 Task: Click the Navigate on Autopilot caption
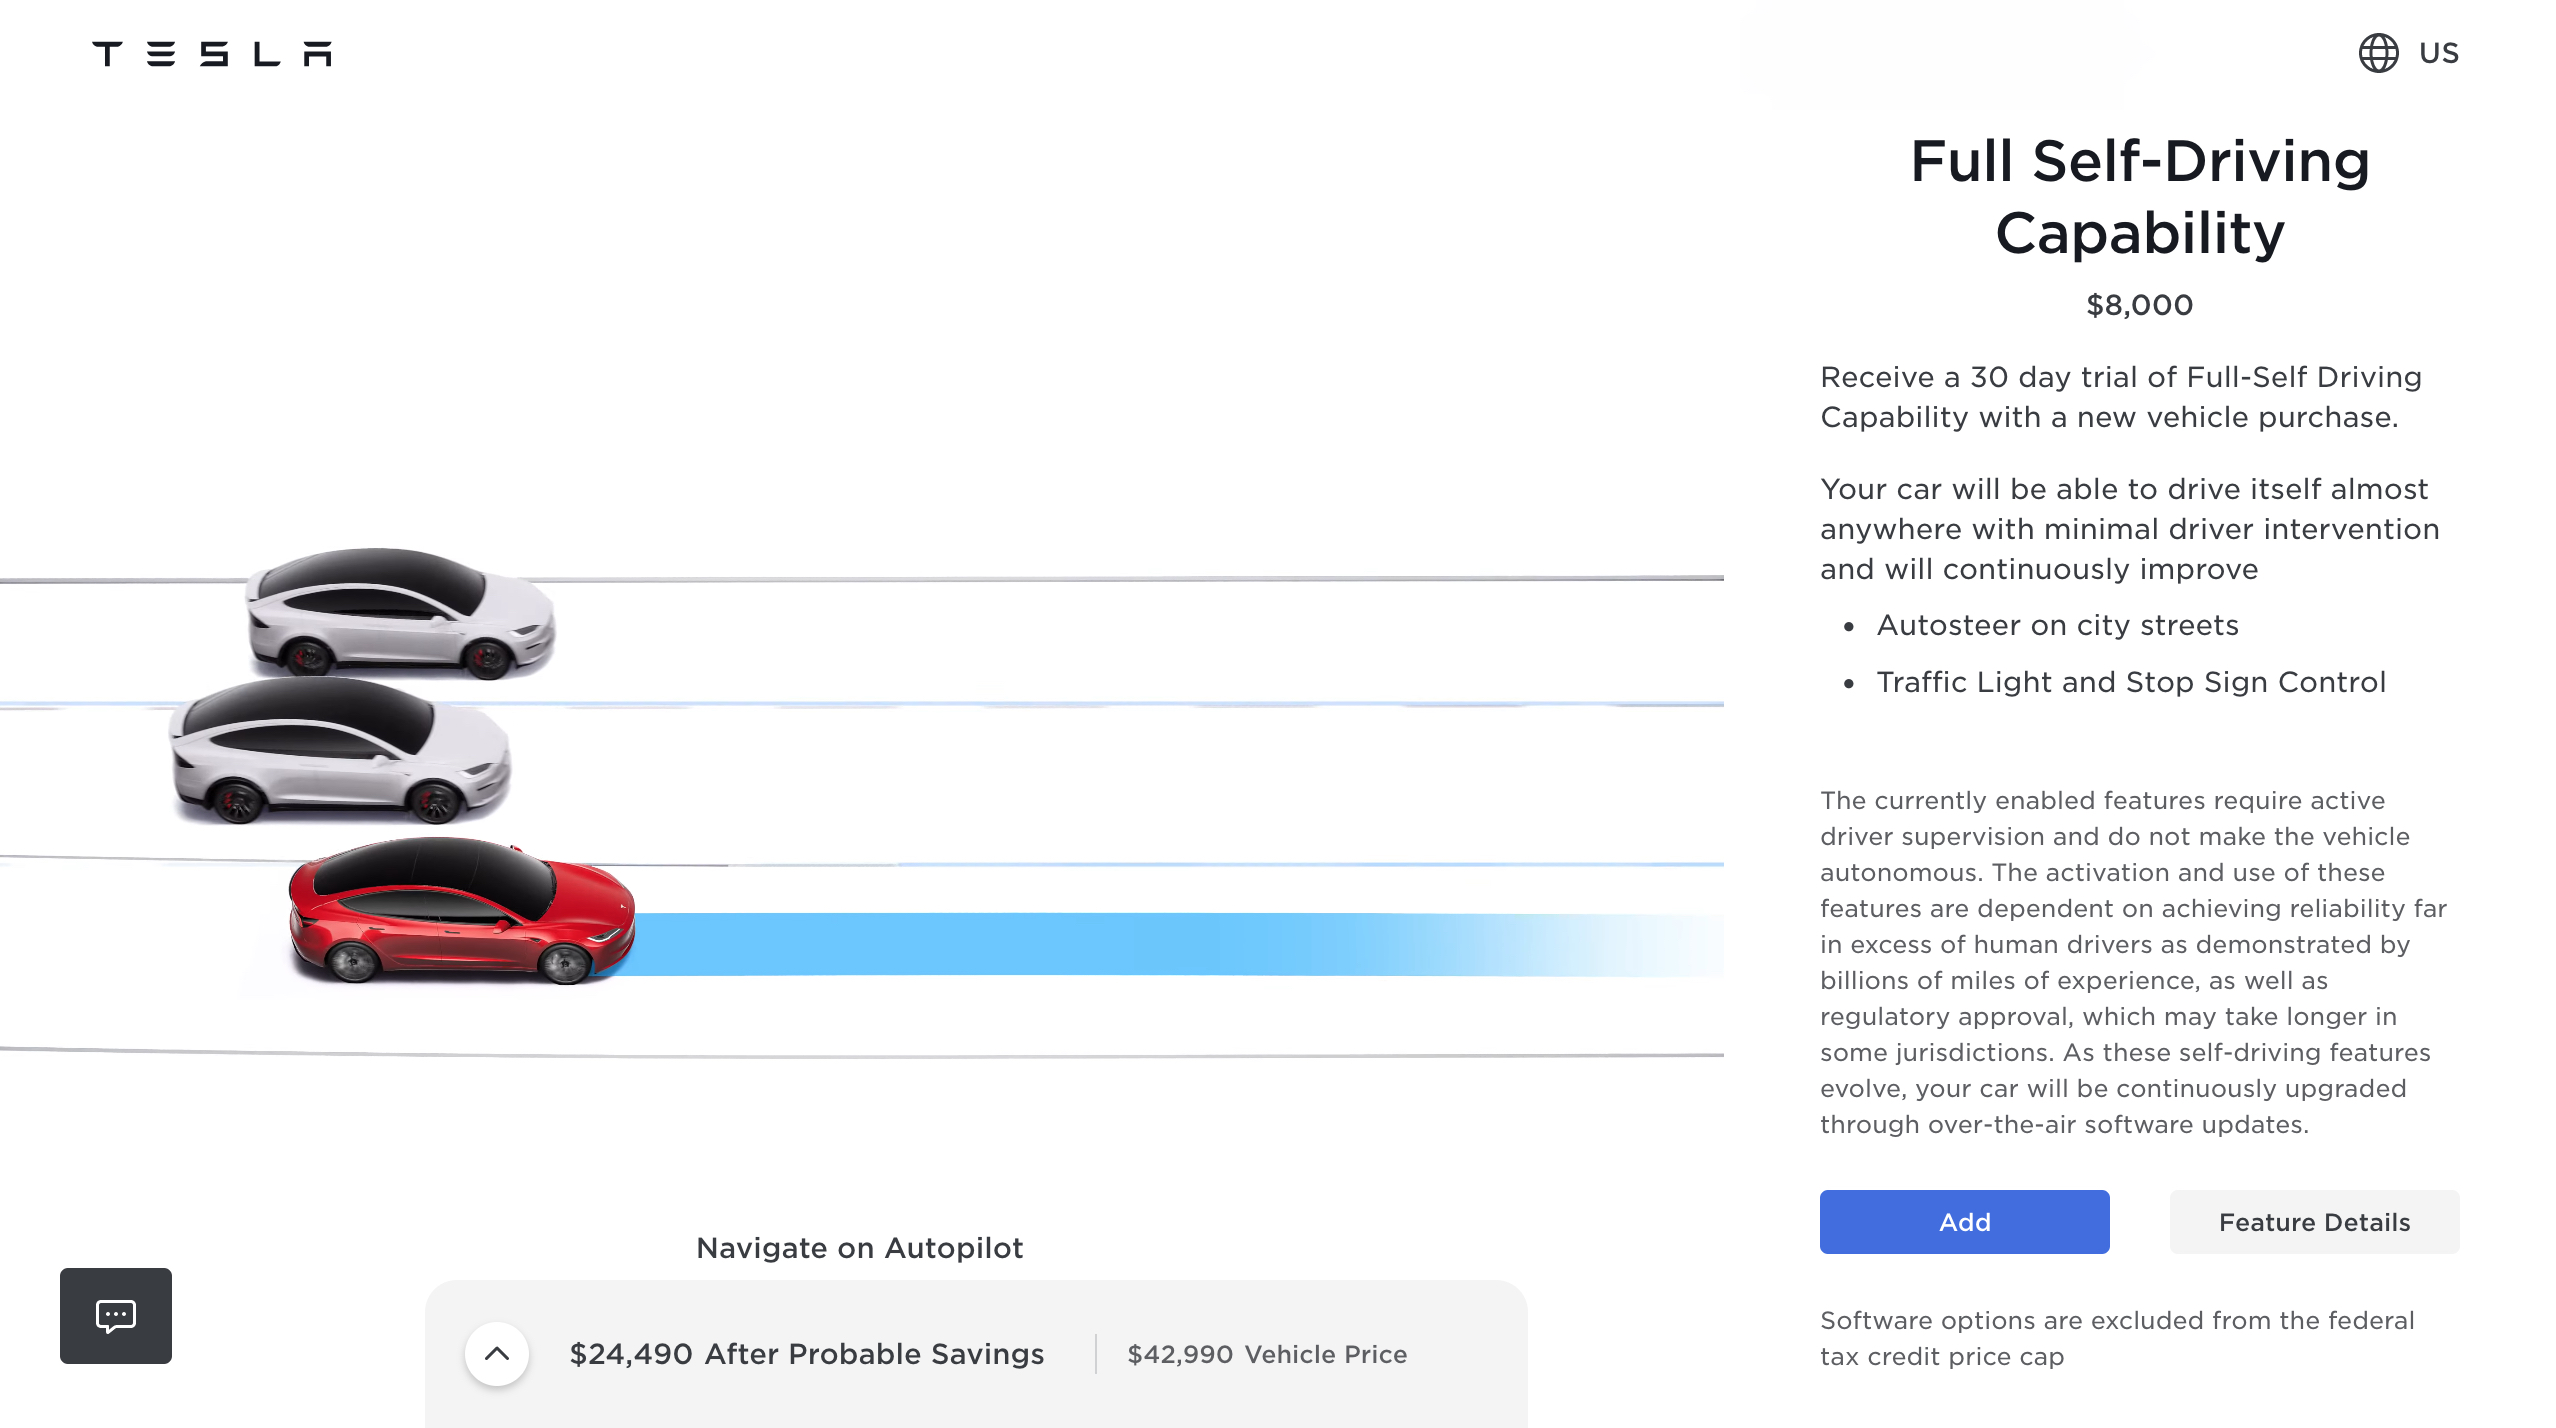click(x=859, y=1248)
